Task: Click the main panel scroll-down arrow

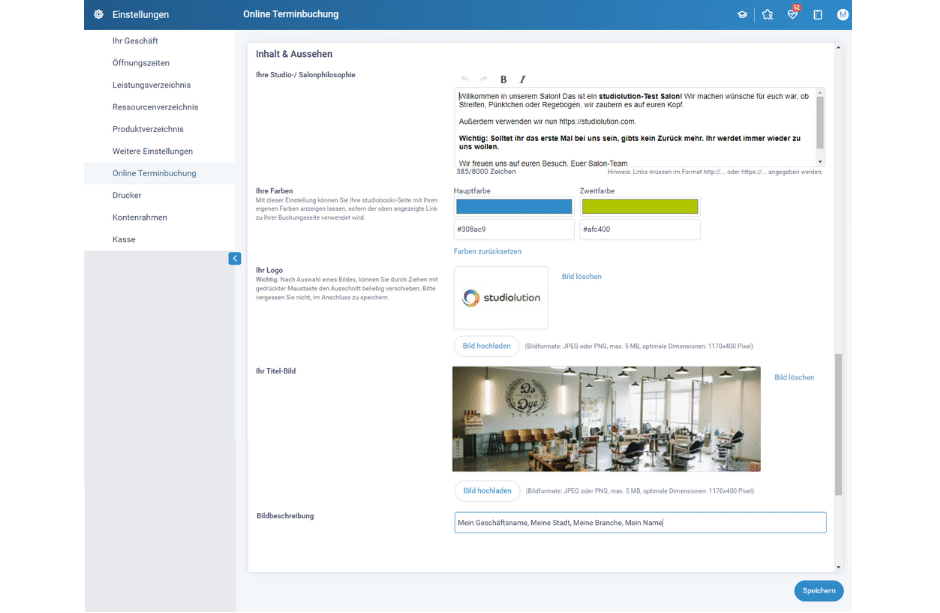Action: pos(838,567)
